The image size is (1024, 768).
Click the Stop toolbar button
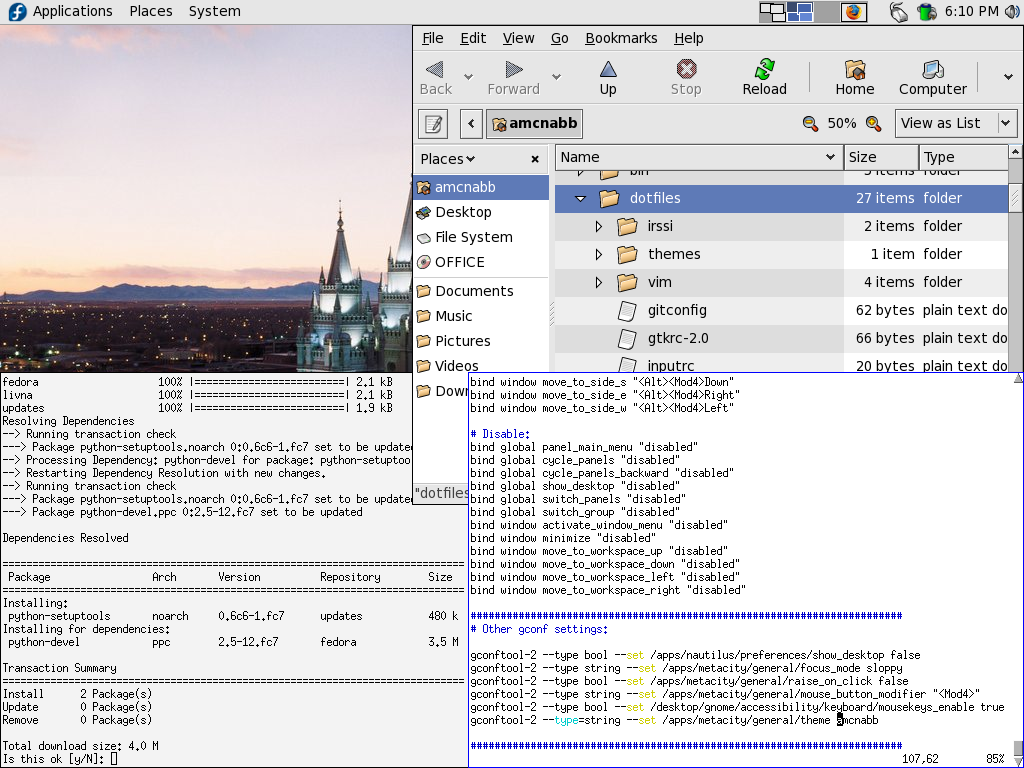pyautogui.click(x=686, y=77)
